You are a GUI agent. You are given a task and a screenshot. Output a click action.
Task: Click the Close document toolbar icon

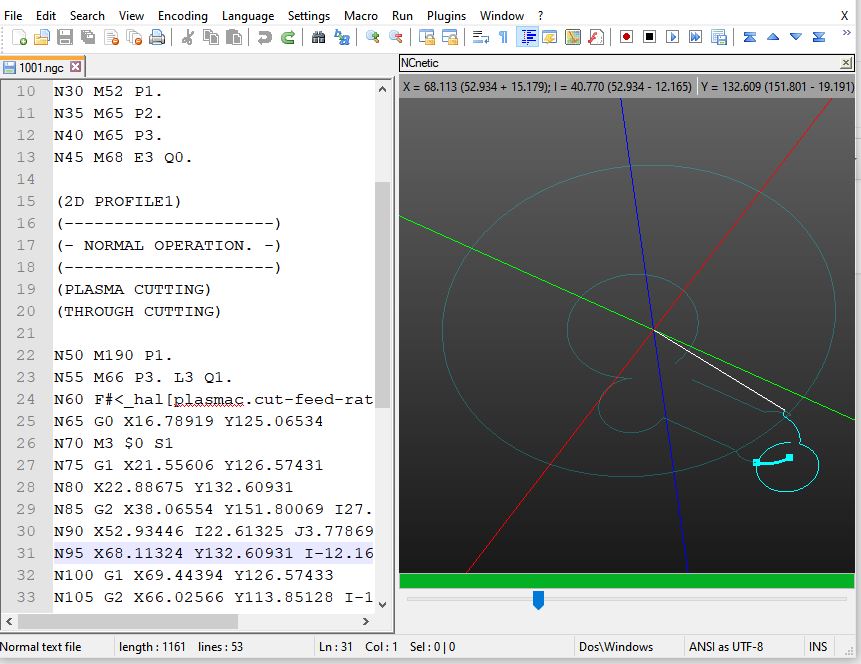111,37
